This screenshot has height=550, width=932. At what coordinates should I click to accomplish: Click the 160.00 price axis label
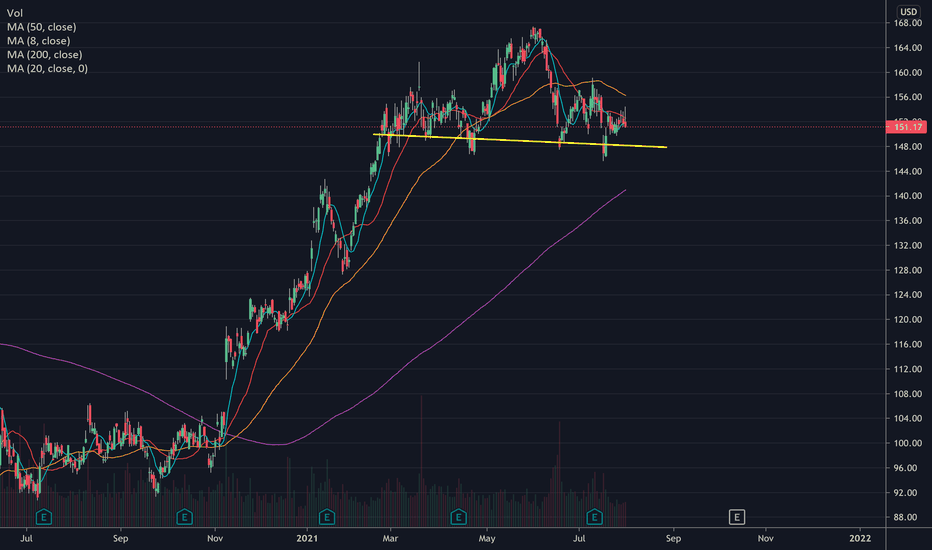tap(908, 73)
